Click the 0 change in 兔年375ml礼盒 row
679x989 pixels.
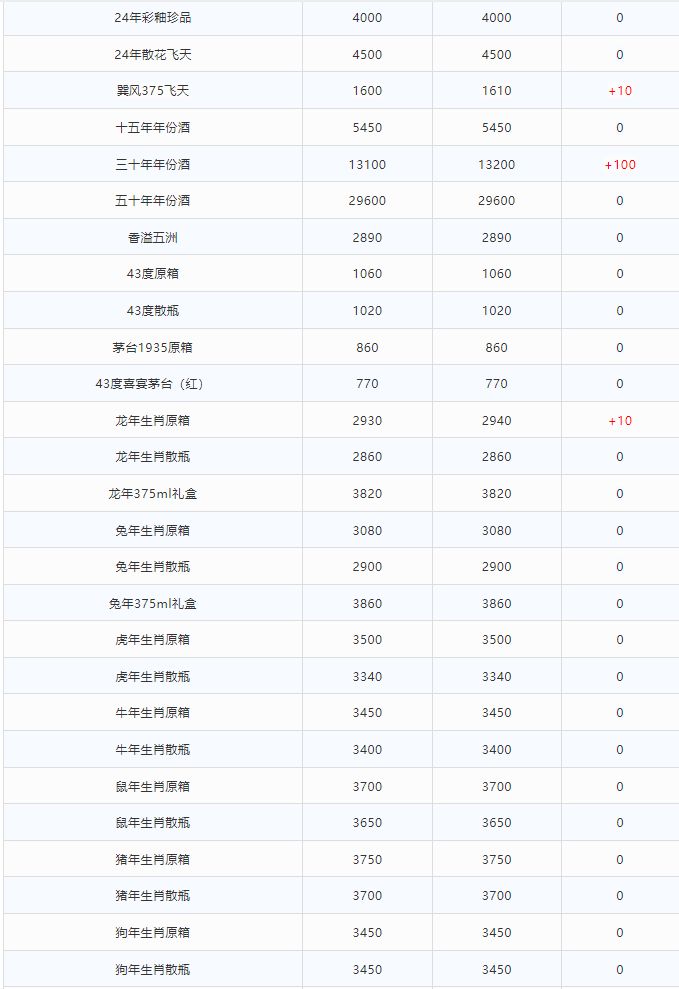coord(620,604)
